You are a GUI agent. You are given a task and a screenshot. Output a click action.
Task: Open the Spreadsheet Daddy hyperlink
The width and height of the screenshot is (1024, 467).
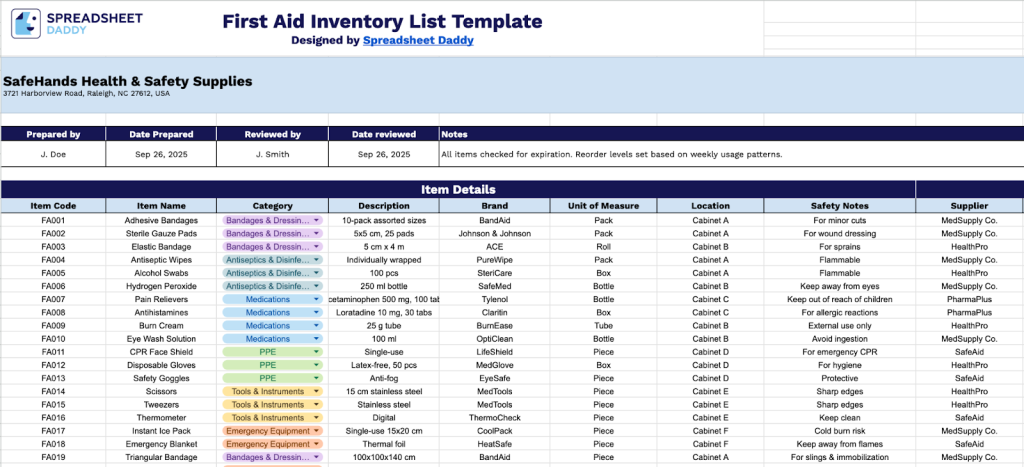(418, 41)
